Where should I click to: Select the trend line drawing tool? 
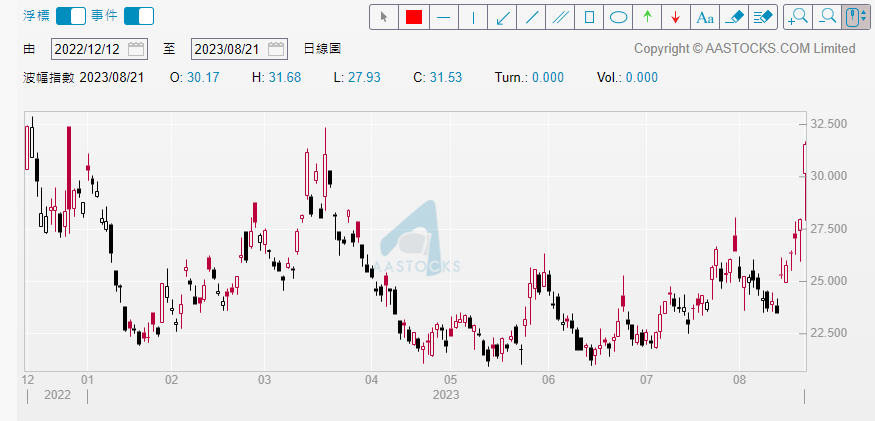pos(532,17)
